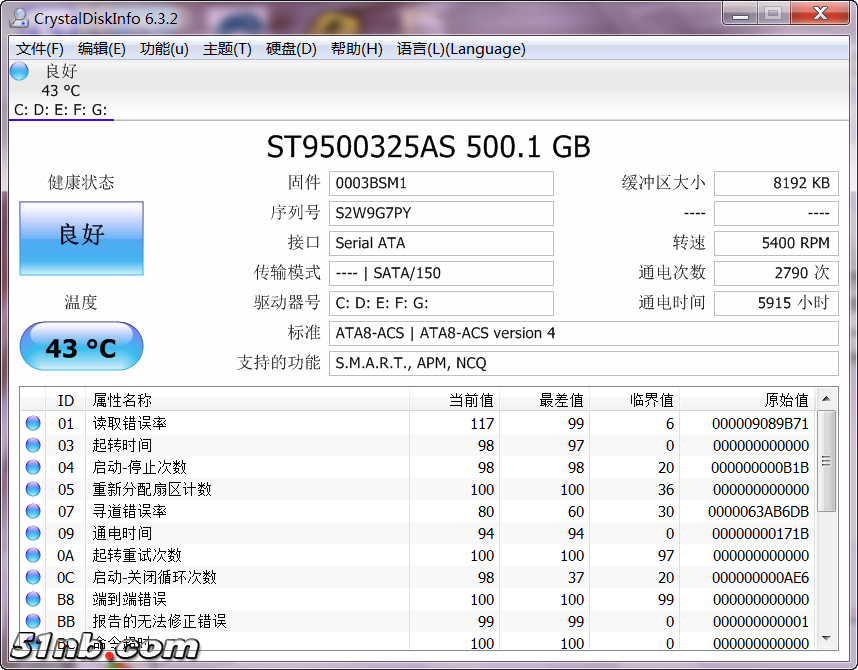Click the 属性名称 column header
This screenshot has width=858, height=670.
pos(122,400)
